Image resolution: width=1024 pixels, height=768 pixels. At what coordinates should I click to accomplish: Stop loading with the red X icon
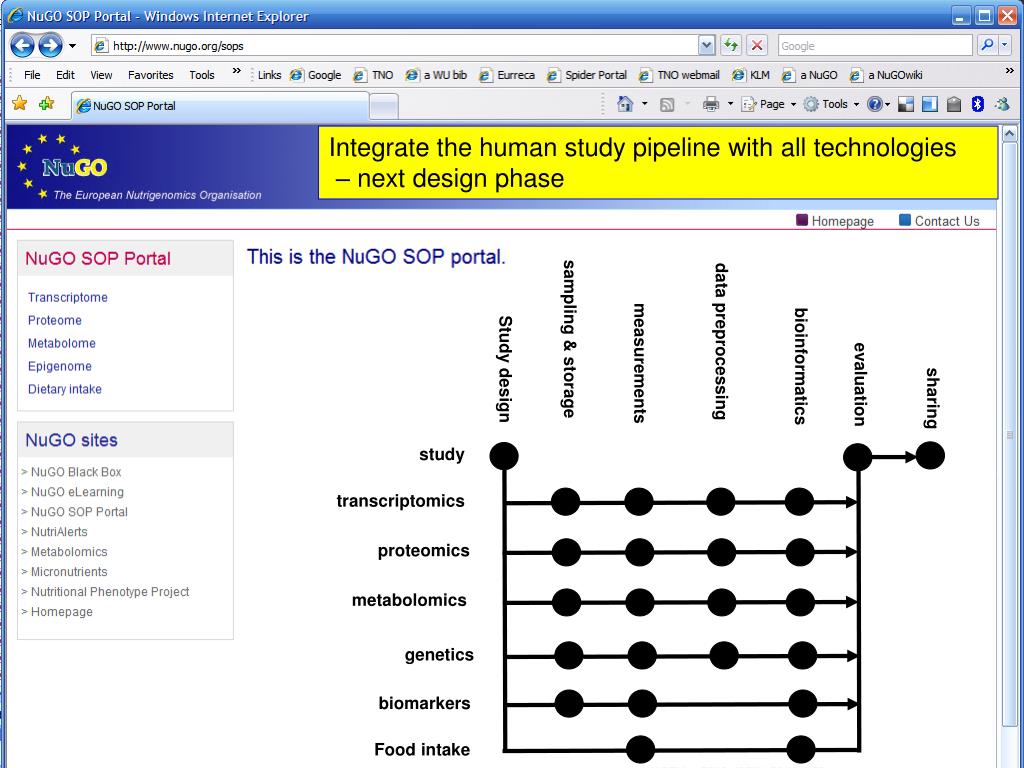pos(757,46)
